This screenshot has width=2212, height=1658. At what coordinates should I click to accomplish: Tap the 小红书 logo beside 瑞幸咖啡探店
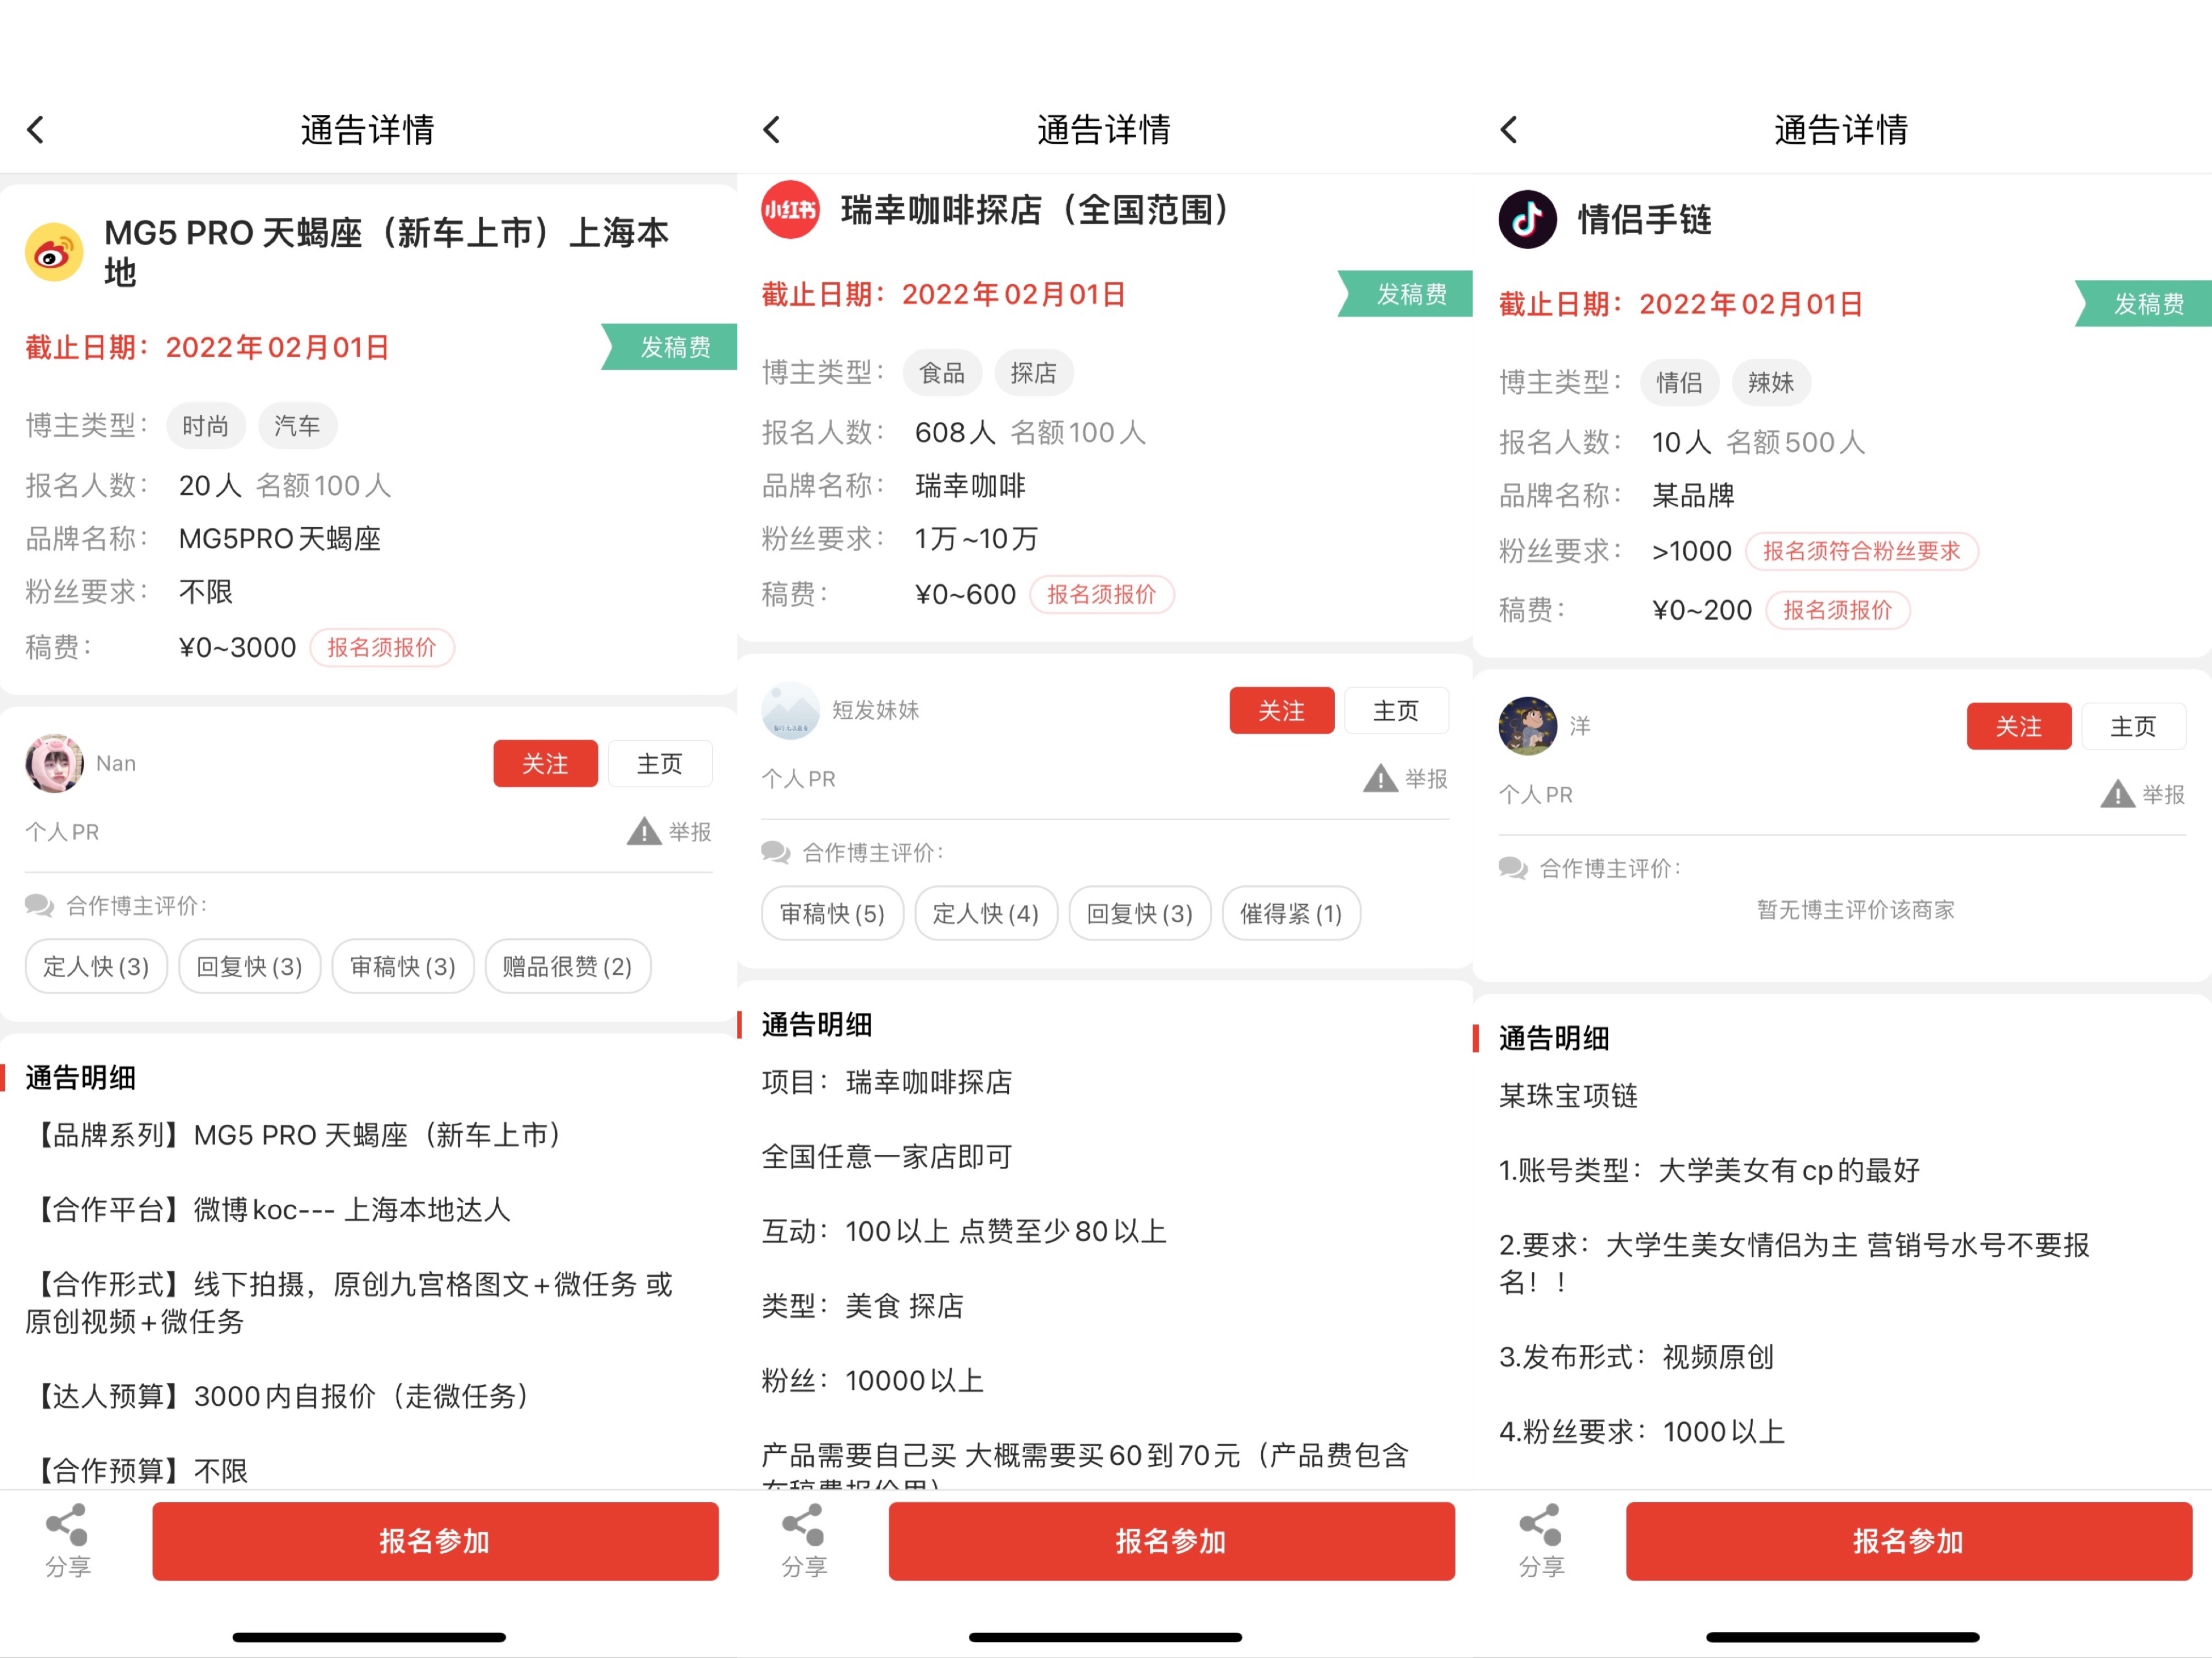click(x=790, y=210)
